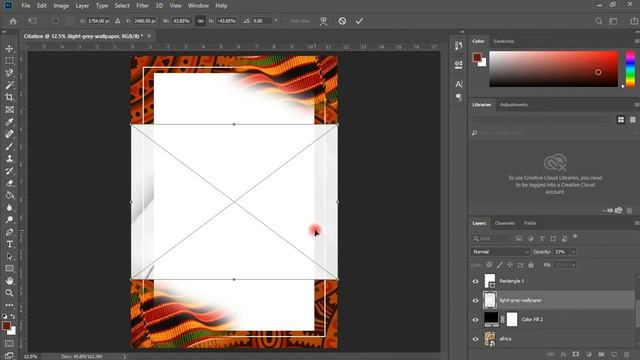Select the Eraser tool

tap(9, 183)
